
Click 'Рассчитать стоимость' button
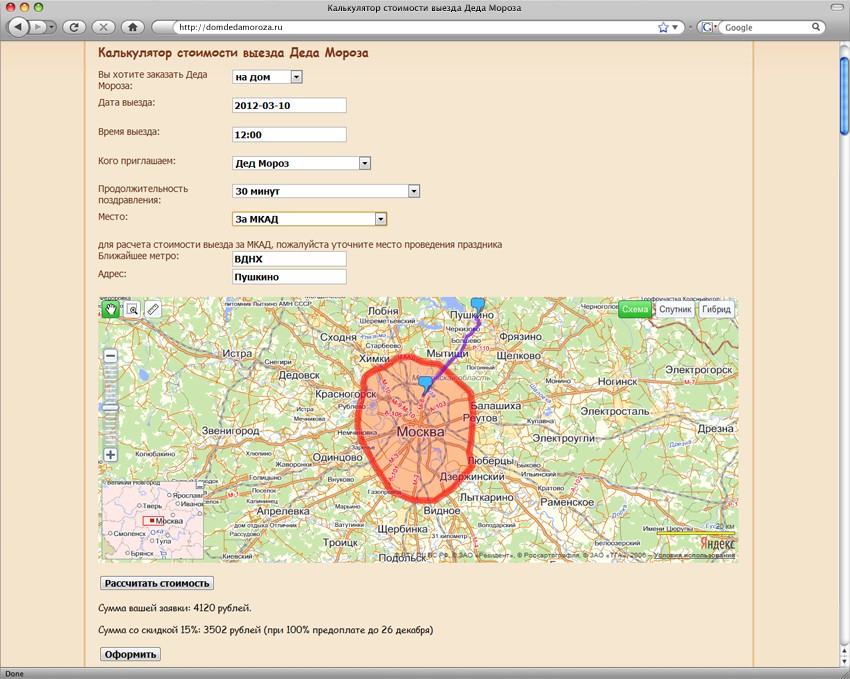157,583
